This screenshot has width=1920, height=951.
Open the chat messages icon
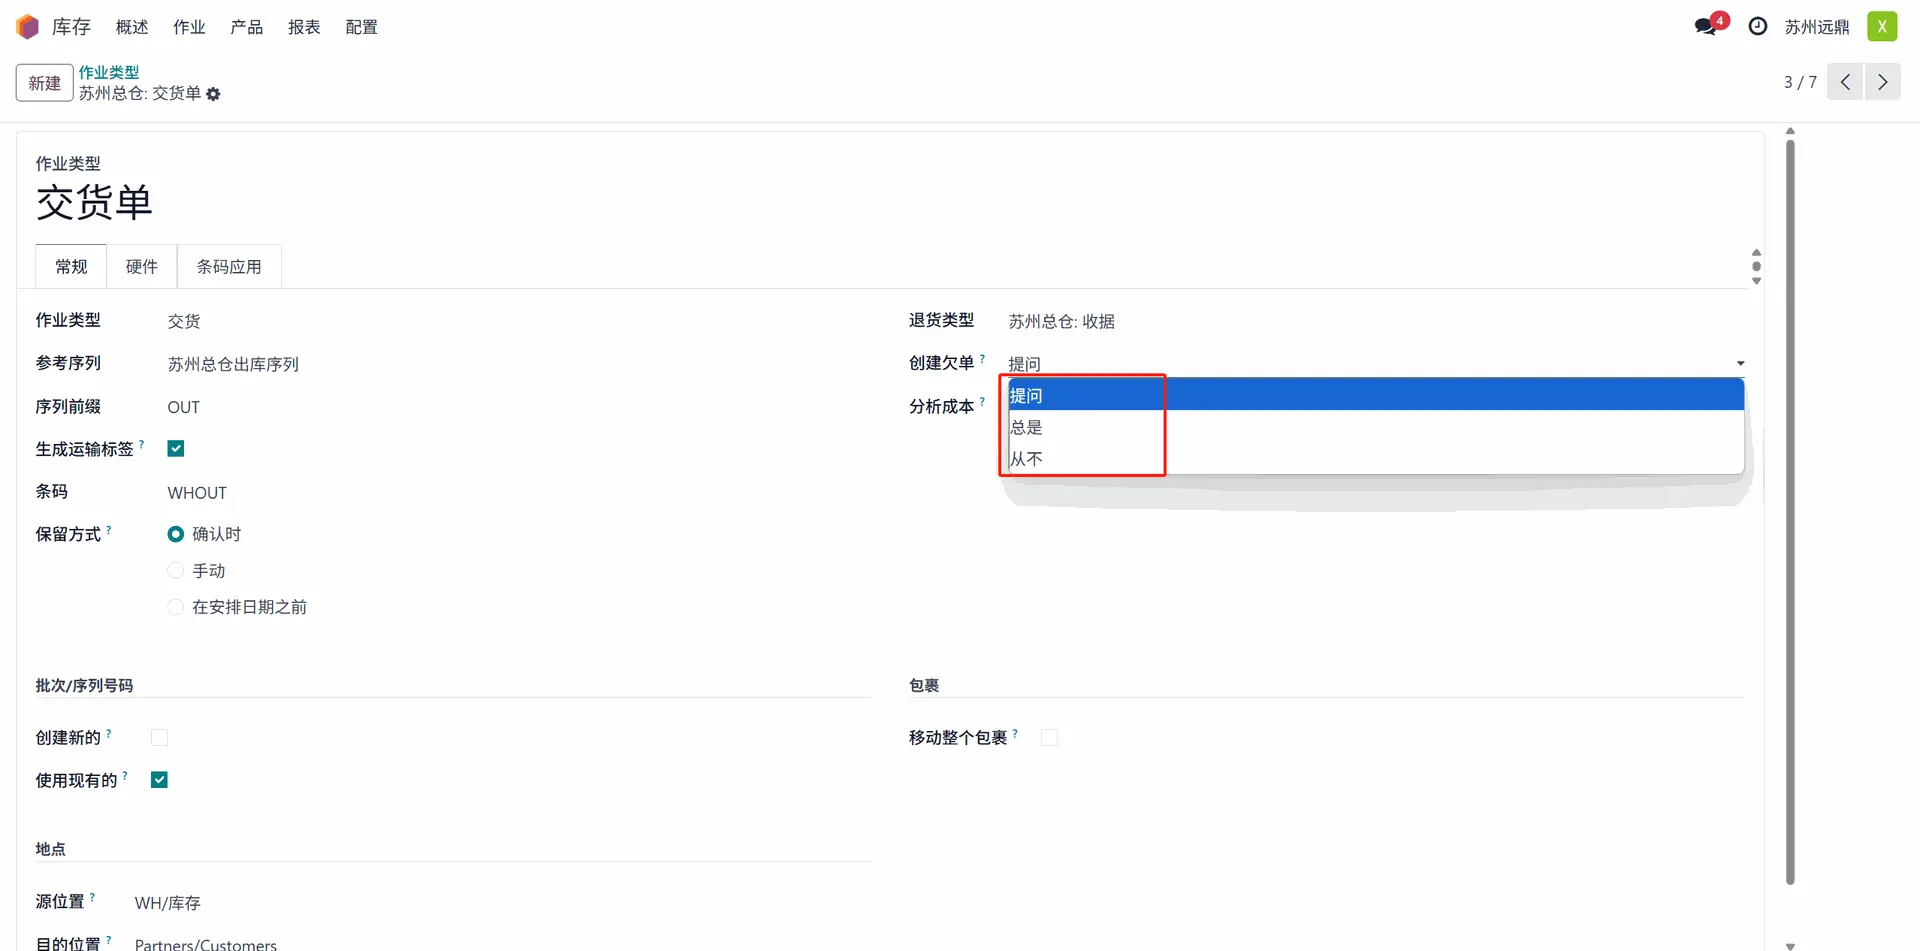tap(1707, 27)
